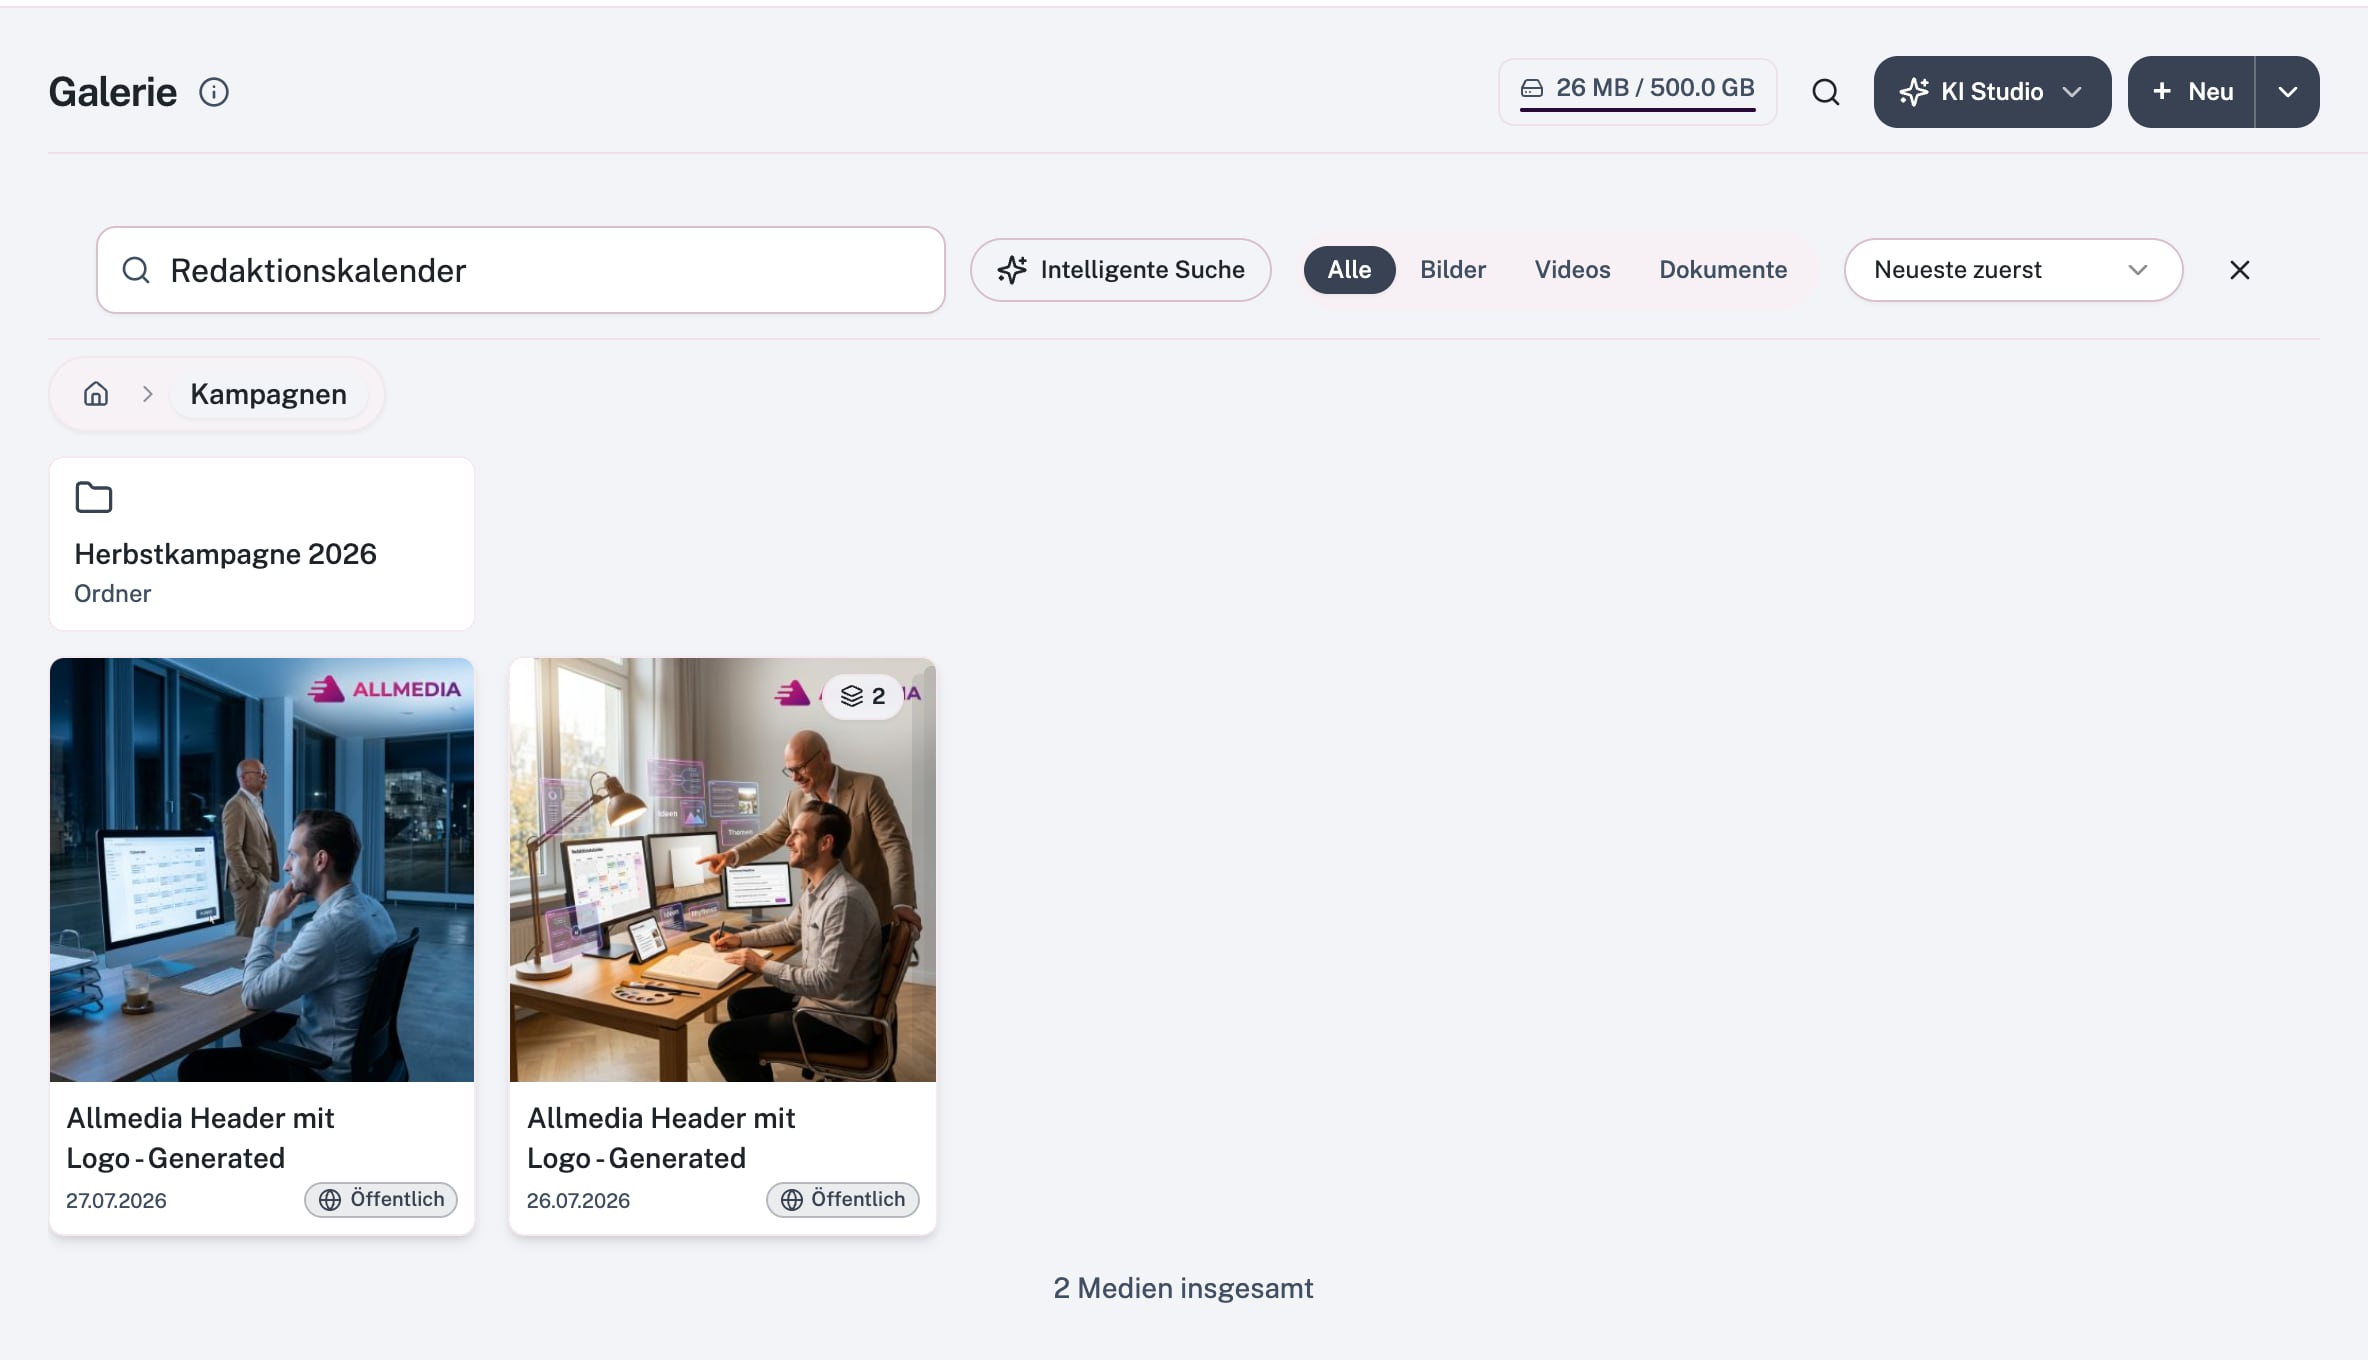The image size is (2368, 1360).
Task: Click the Neu button
Action: point(2191,92)
